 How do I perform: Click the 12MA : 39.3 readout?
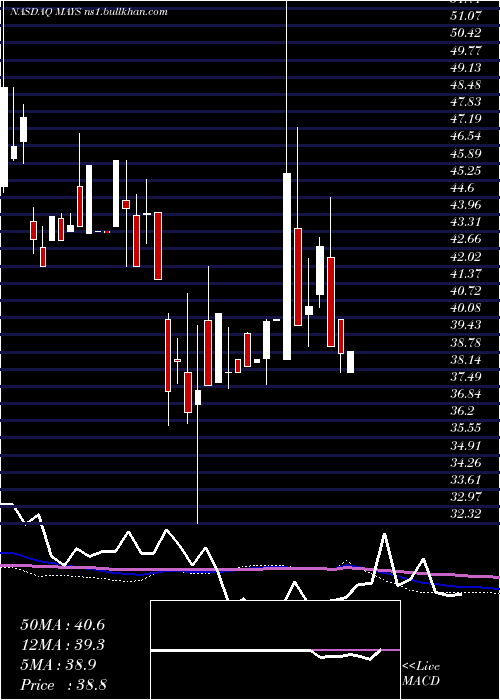point(63,645)
